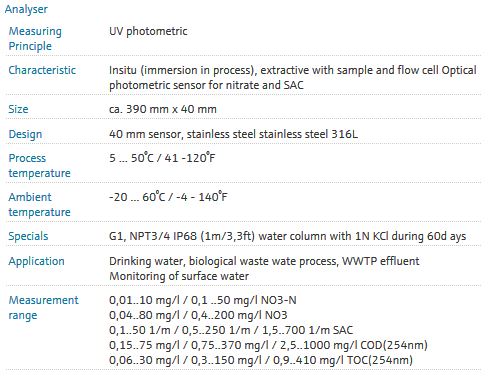Click the 390 mm x 40 mm value
Image resolution: width=489 pixels, height=376 pixels.
point(163,109)
